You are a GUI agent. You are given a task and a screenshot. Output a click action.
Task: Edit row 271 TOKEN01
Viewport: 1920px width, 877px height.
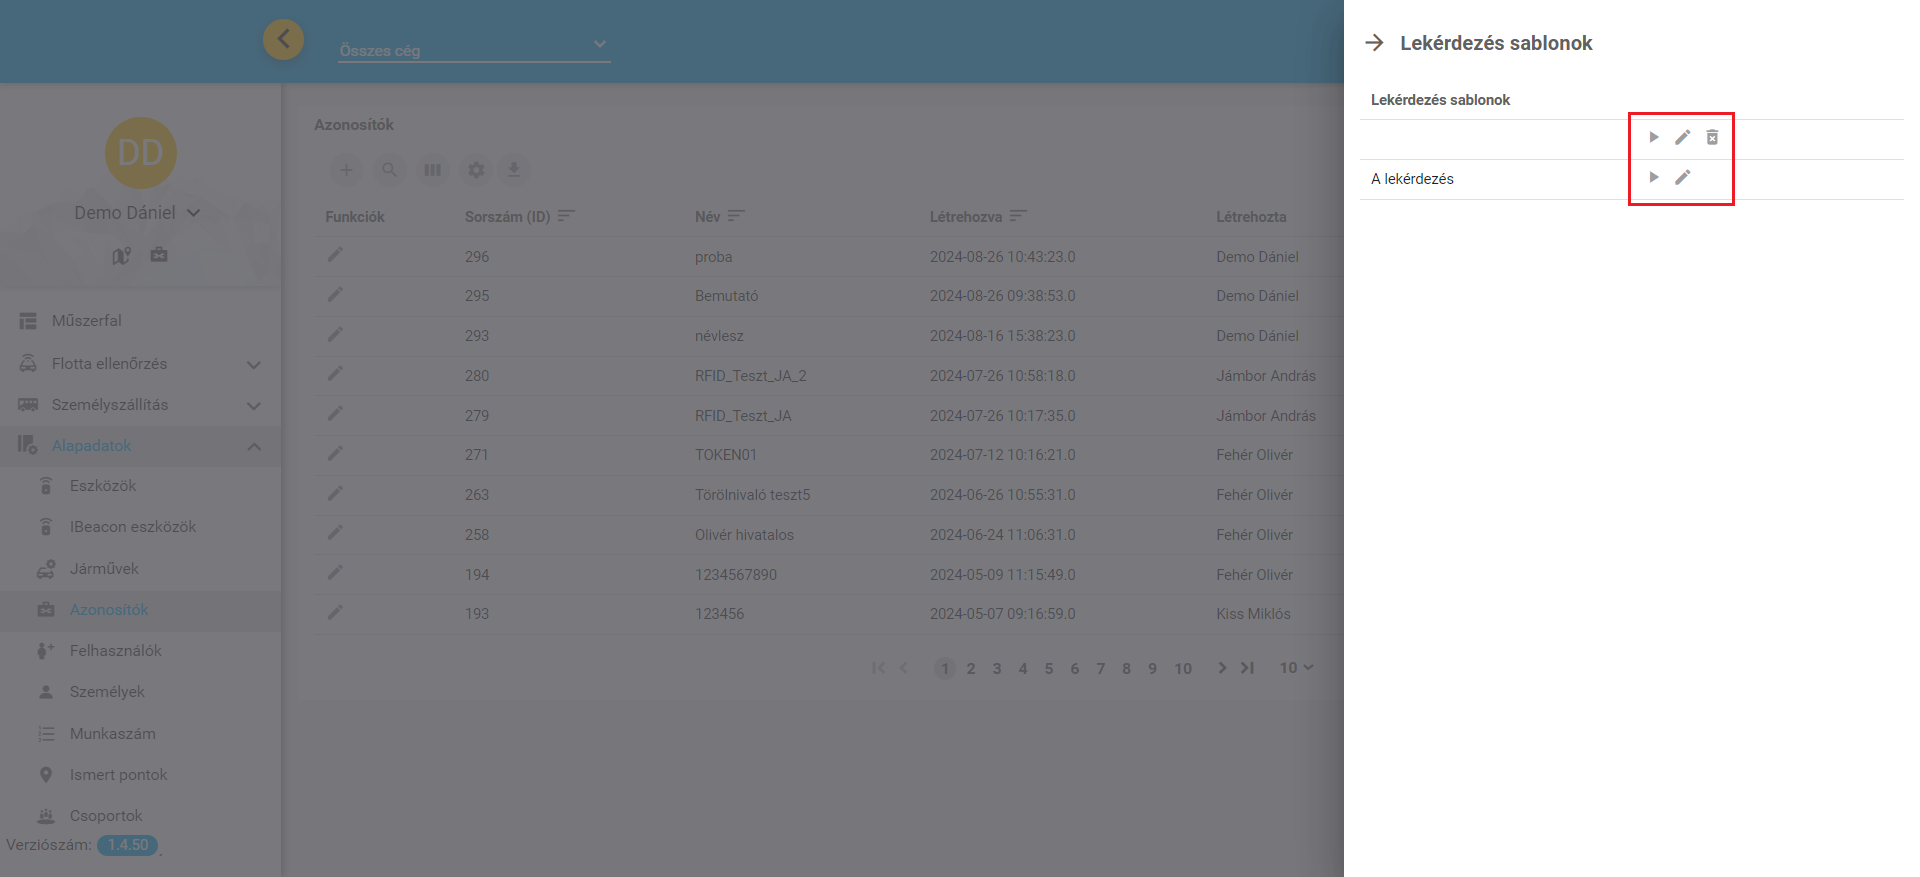335,453
